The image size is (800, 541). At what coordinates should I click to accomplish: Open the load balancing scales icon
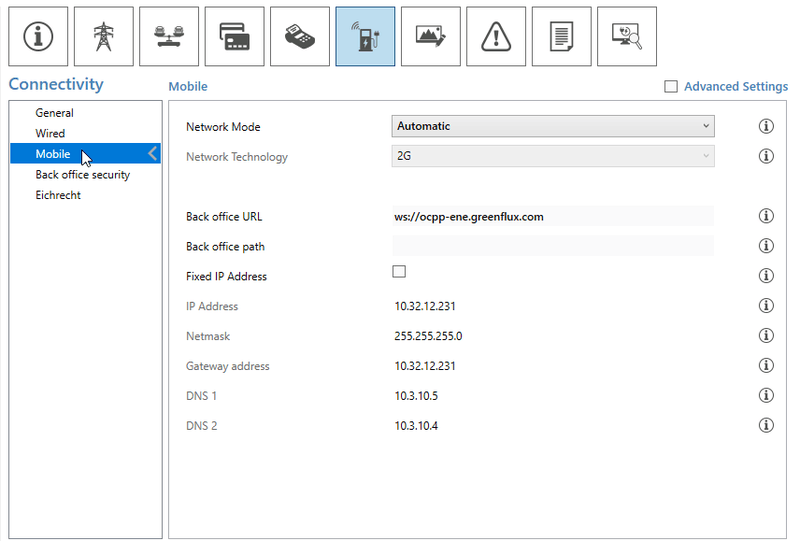coord(169,36)
